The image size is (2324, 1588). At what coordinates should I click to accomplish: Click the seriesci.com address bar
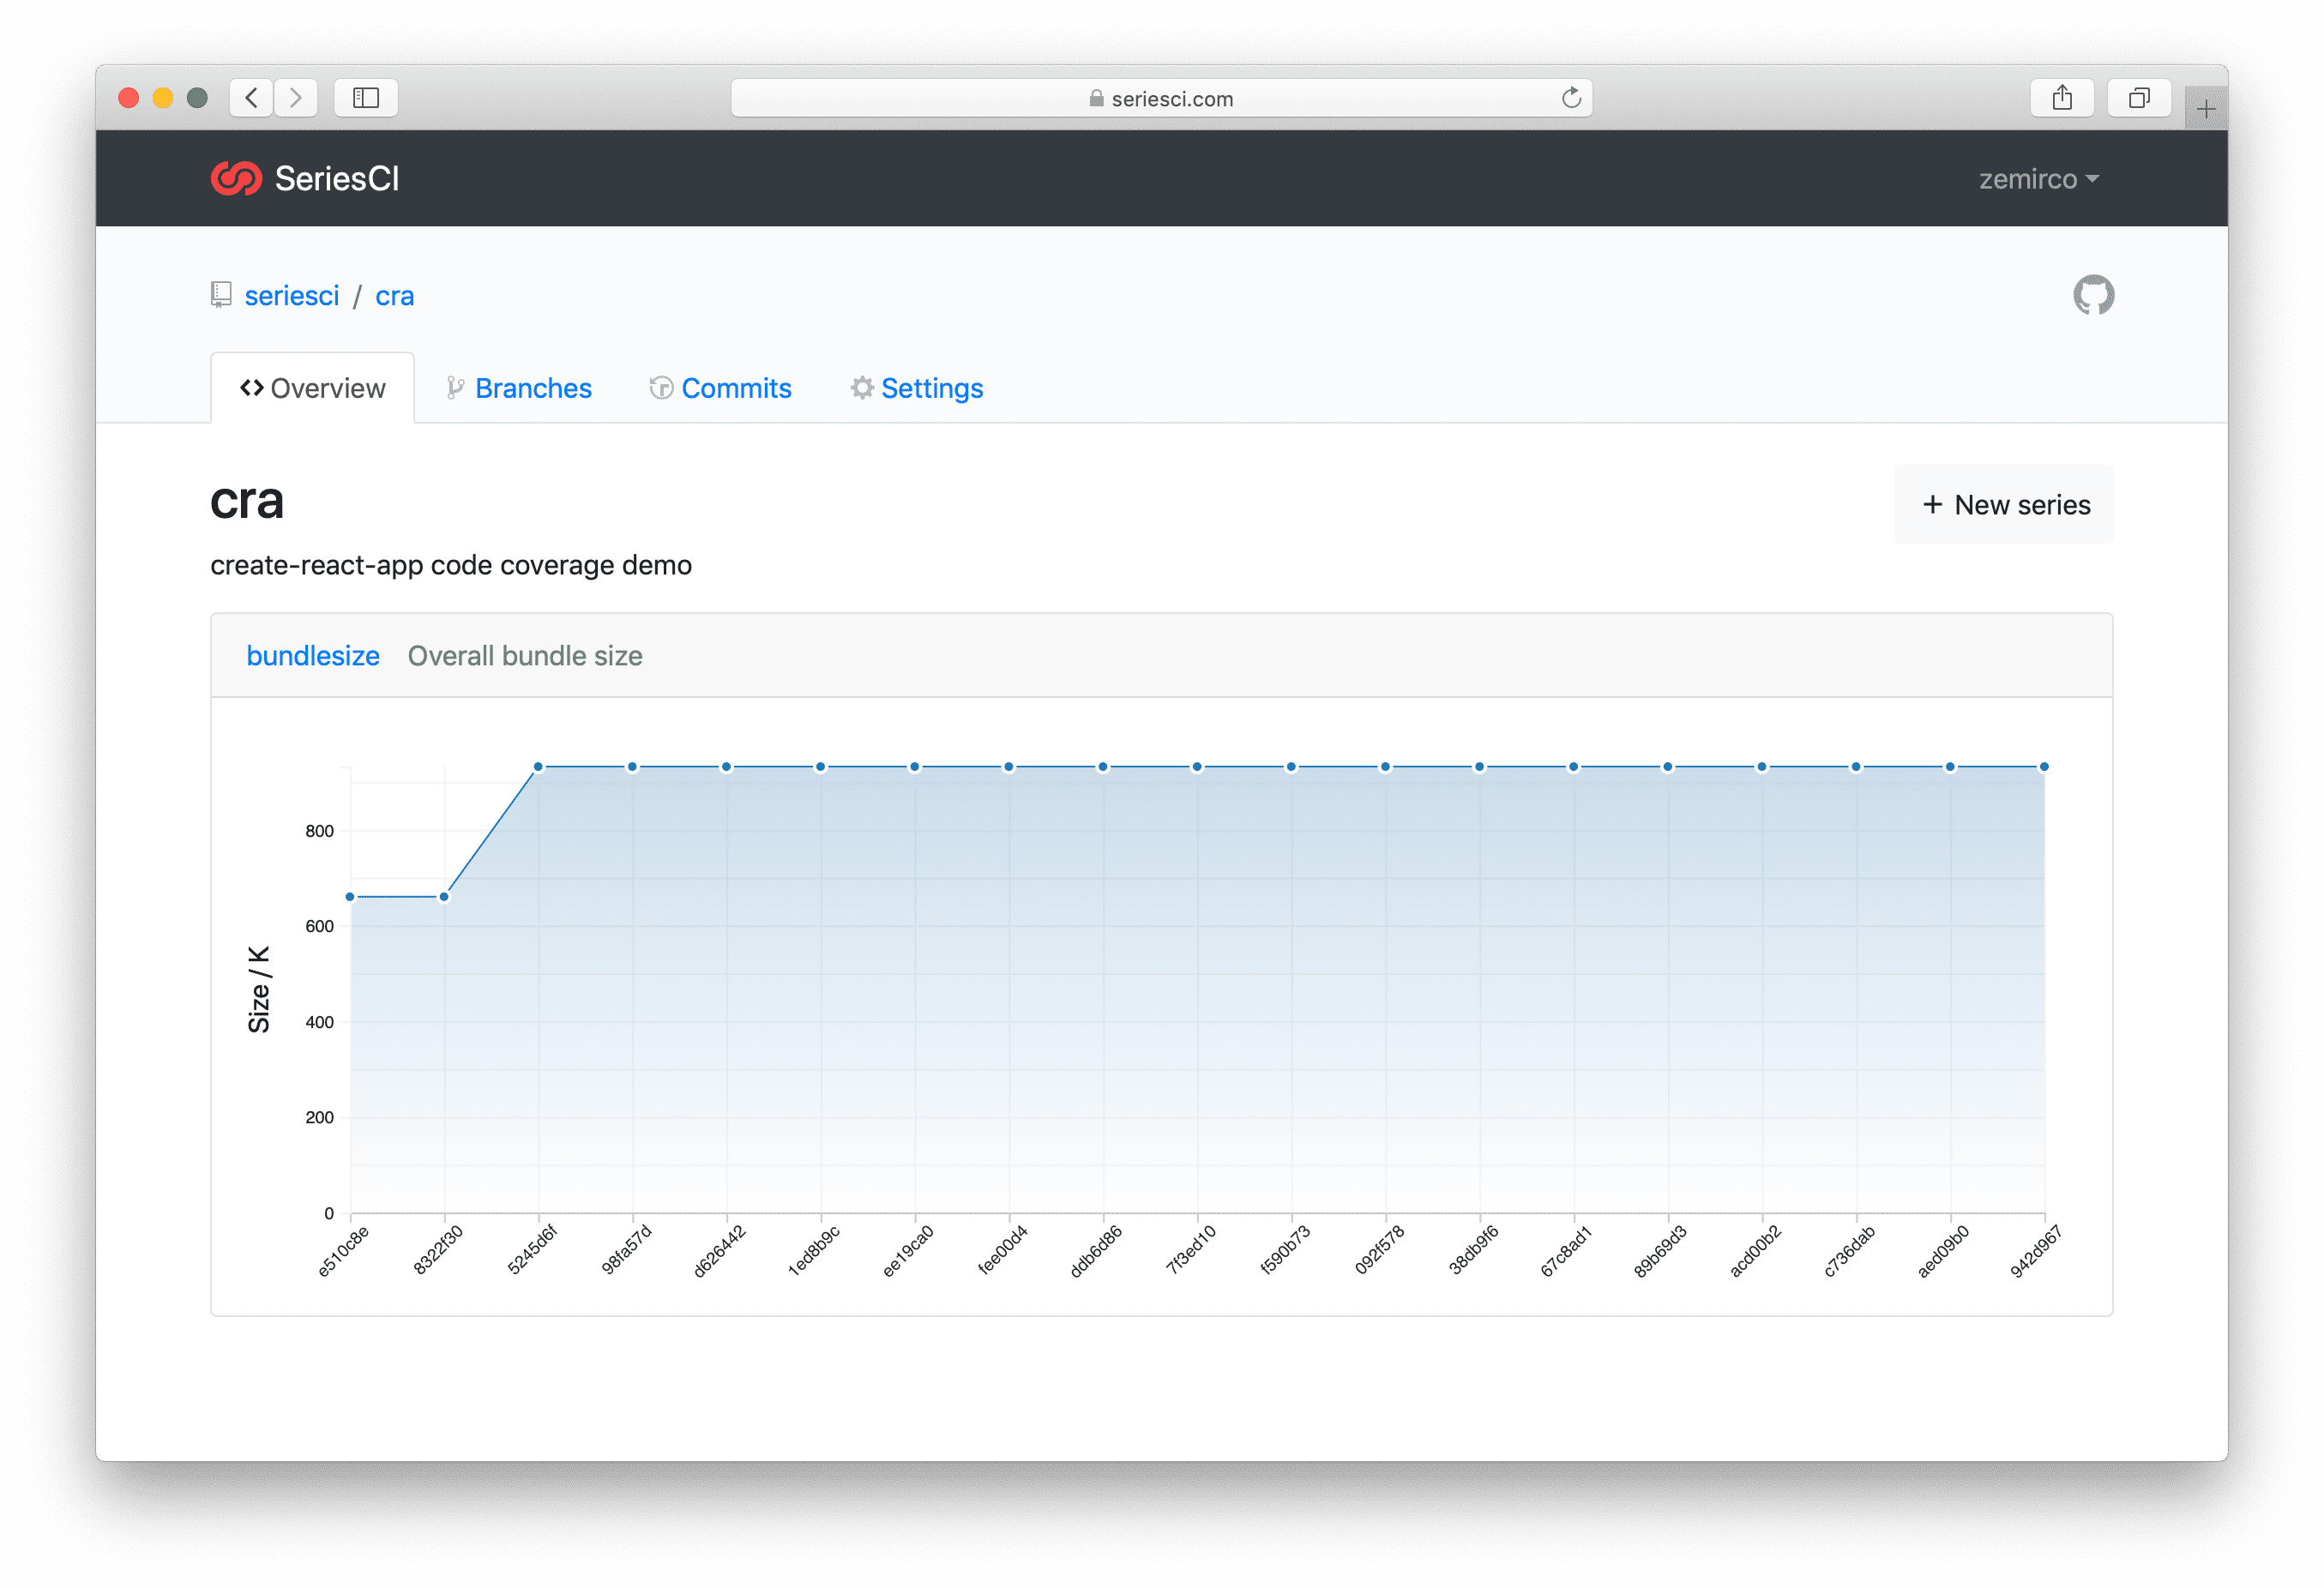click(x=1161, y=98)
